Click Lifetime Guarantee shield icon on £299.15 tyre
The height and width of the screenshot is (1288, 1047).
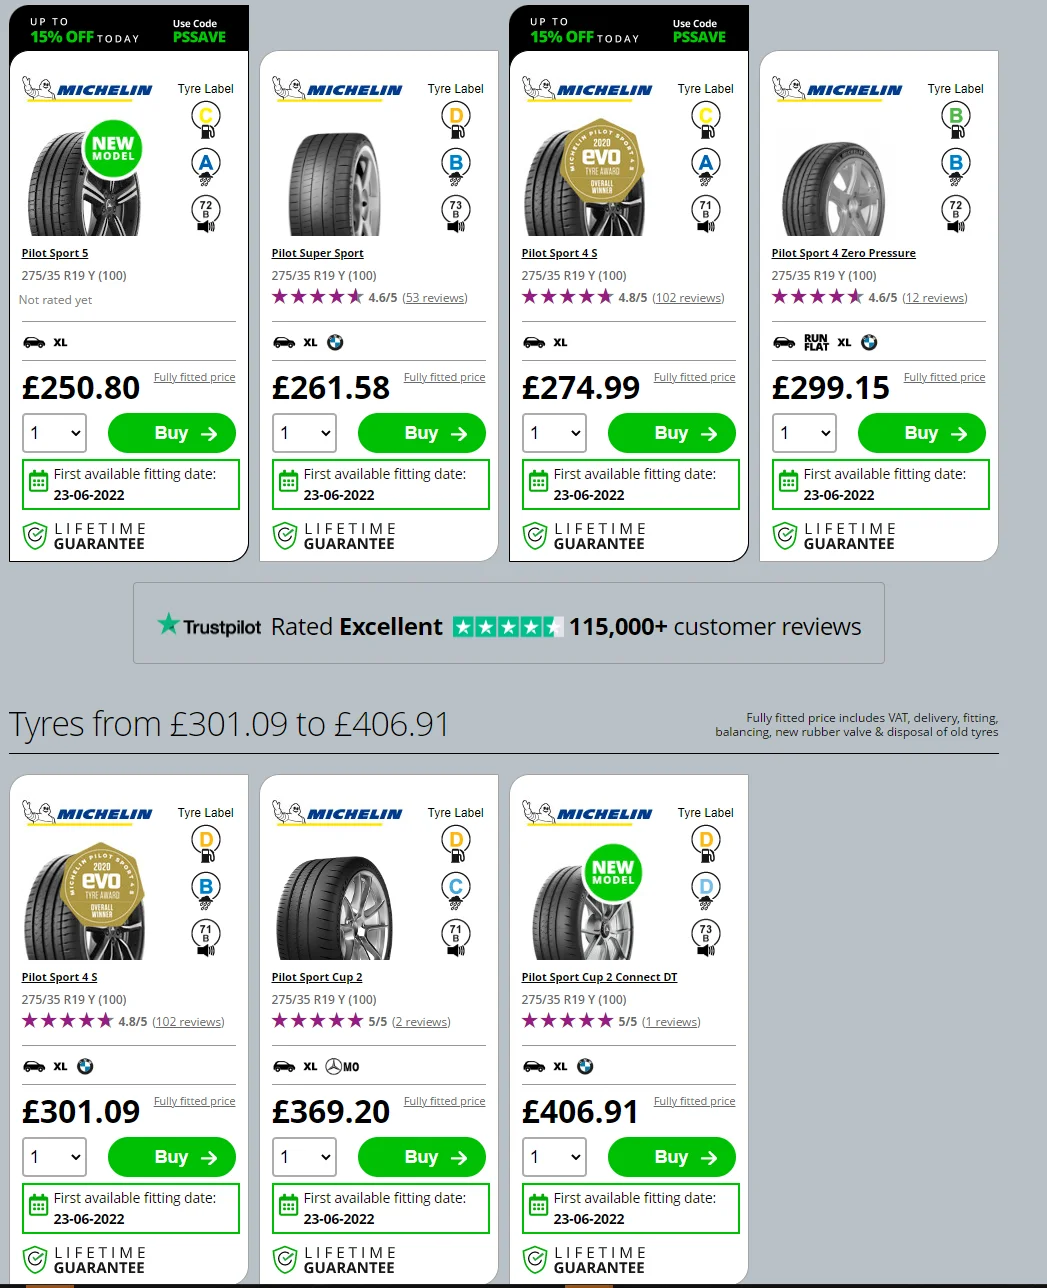[785, 536]
